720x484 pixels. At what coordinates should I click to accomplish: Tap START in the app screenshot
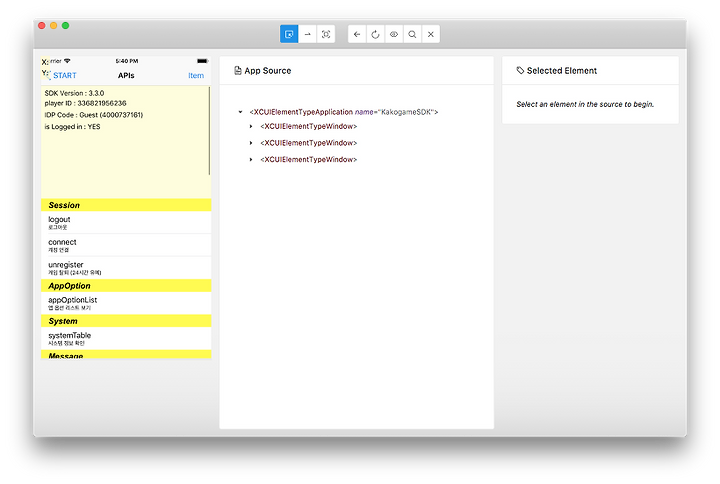tap(65, 75)
